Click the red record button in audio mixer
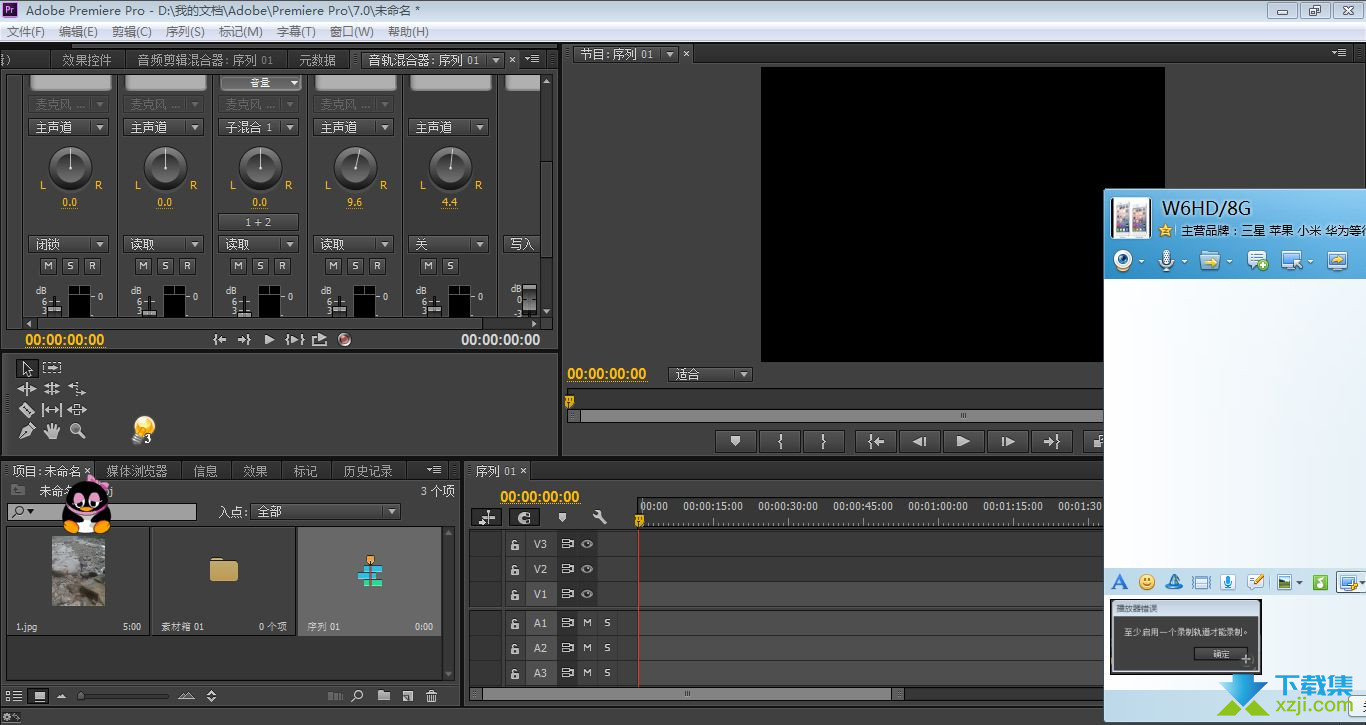1366x725 pixels. click(345, 340)
